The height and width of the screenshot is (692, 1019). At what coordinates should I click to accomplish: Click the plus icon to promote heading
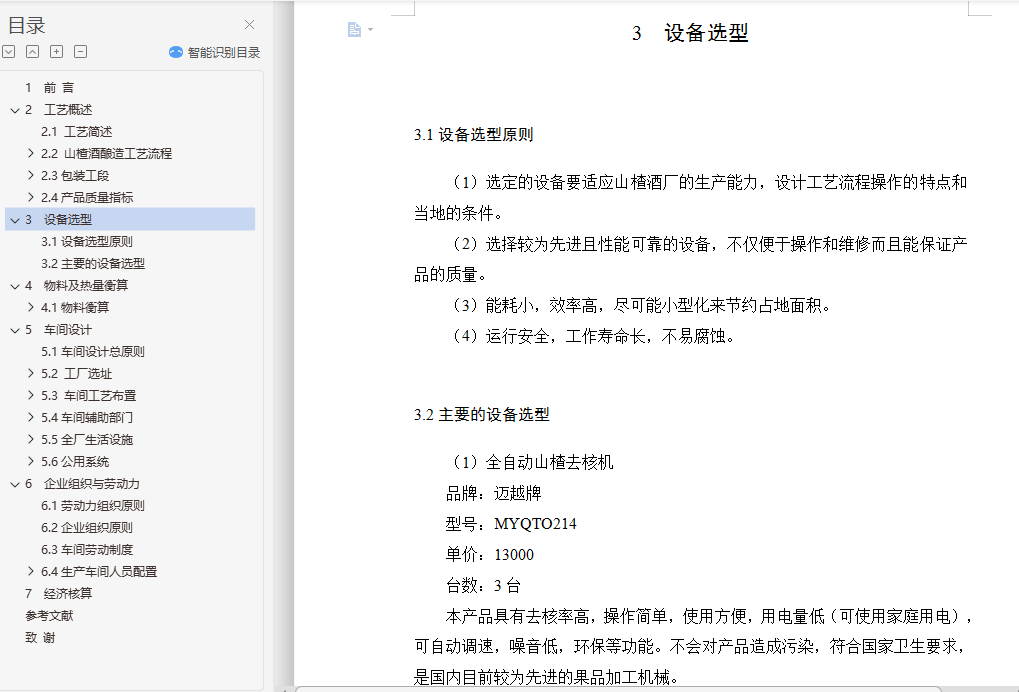tap(57, 52)
